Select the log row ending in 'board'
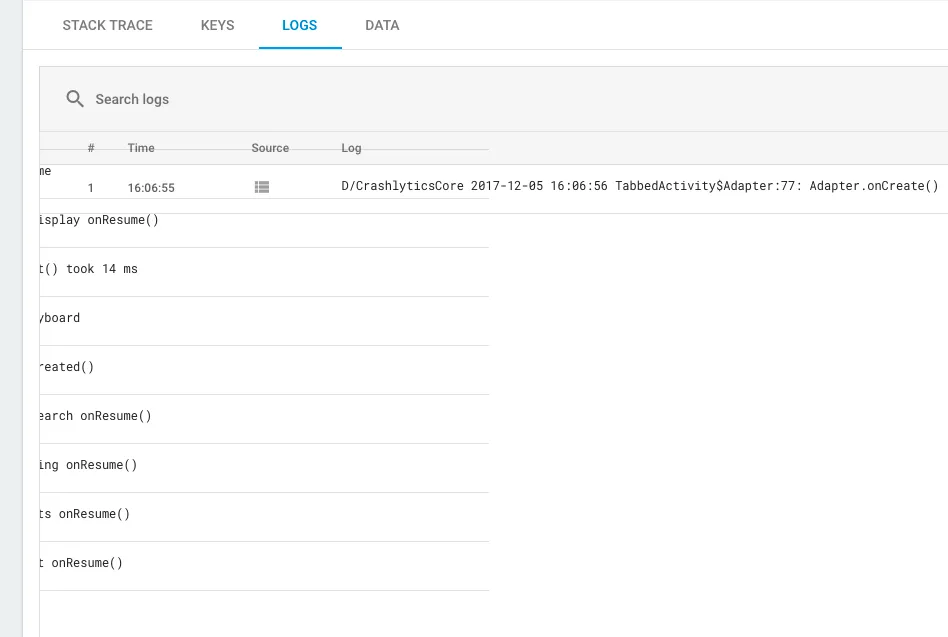The width and height of the screenshot is (948, 637). point(264,321)
